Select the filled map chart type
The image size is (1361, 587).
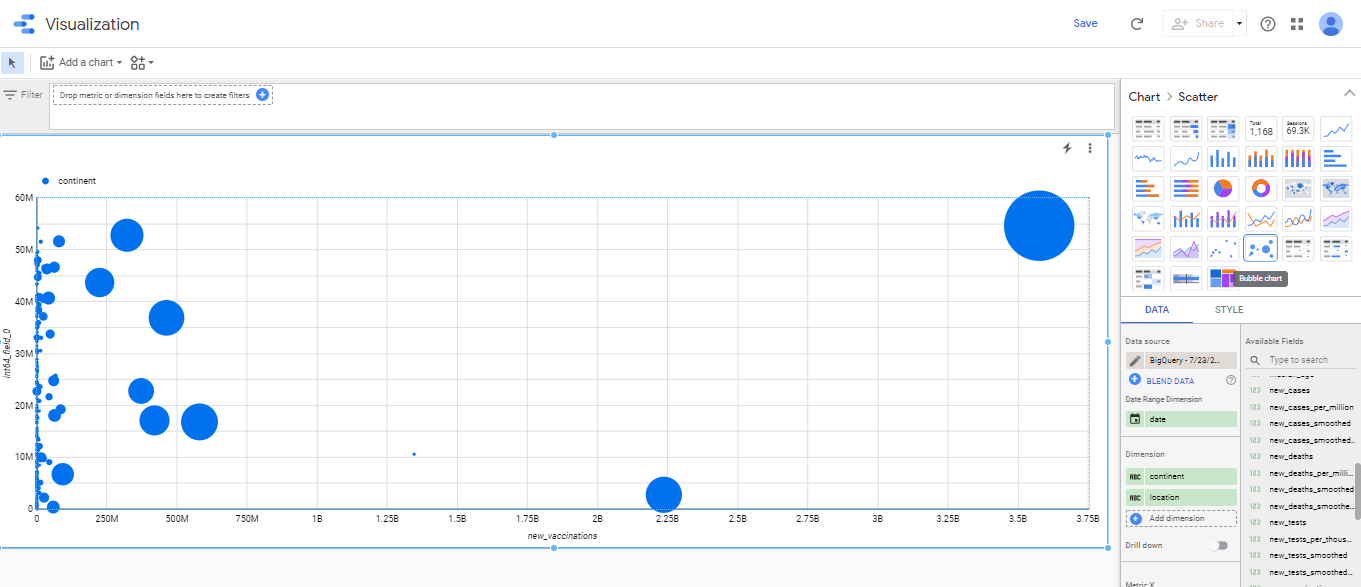[x=1336, y=188]
